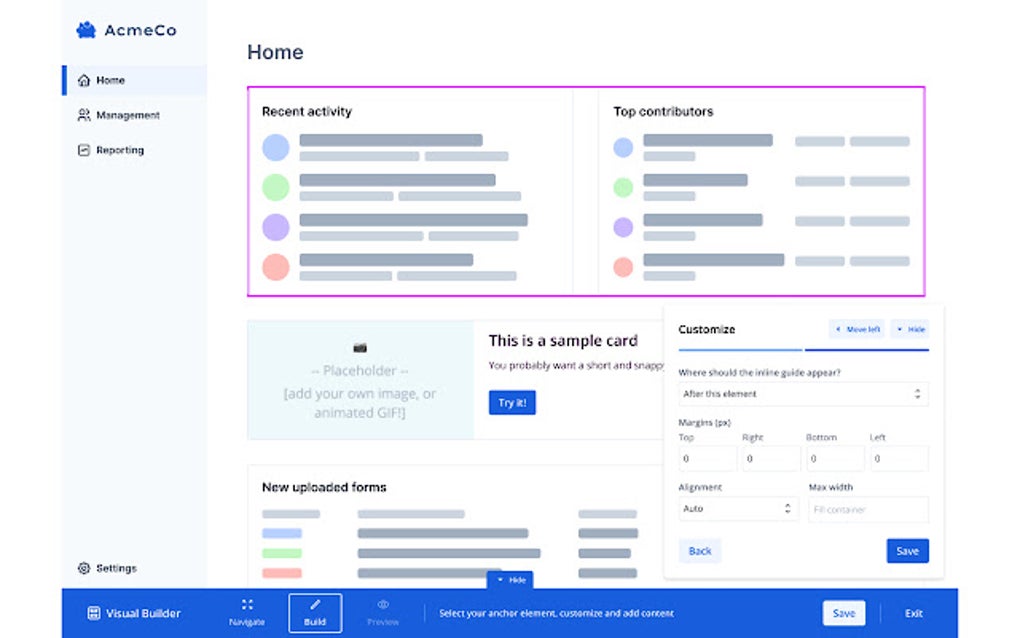This screenshot has width=1020, height=638.
Task: Save the Customize panel settings
Action: point(906,550)
